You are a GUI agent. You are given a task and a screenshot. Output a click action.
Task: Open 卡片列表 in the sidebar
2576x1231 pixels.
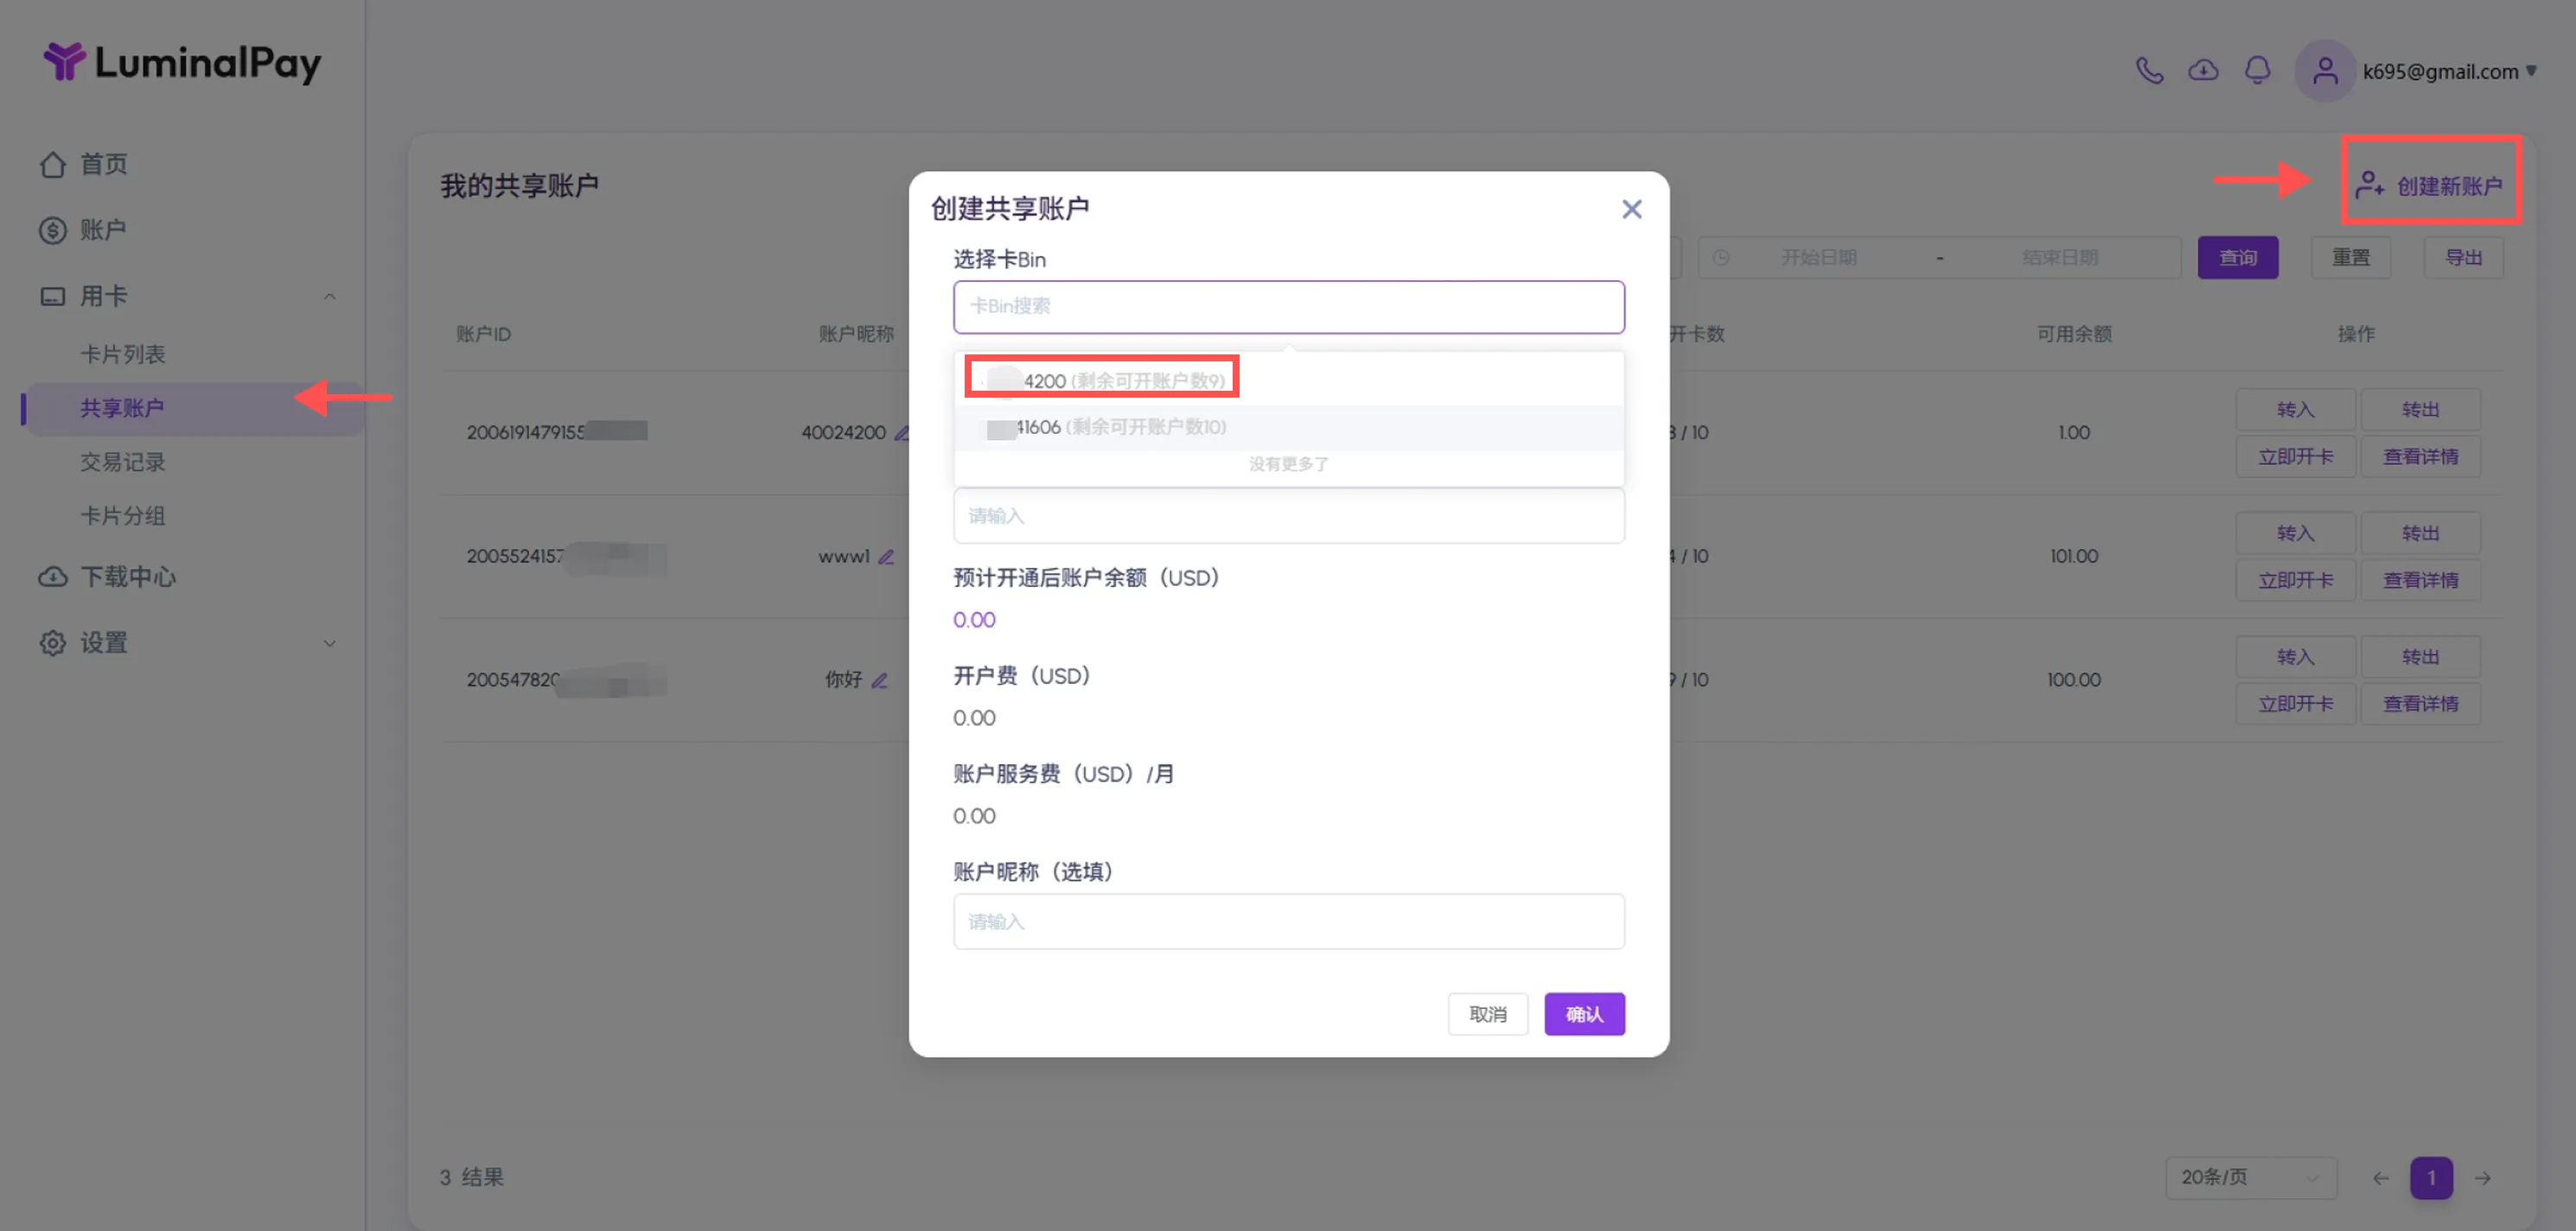point(123,354)
